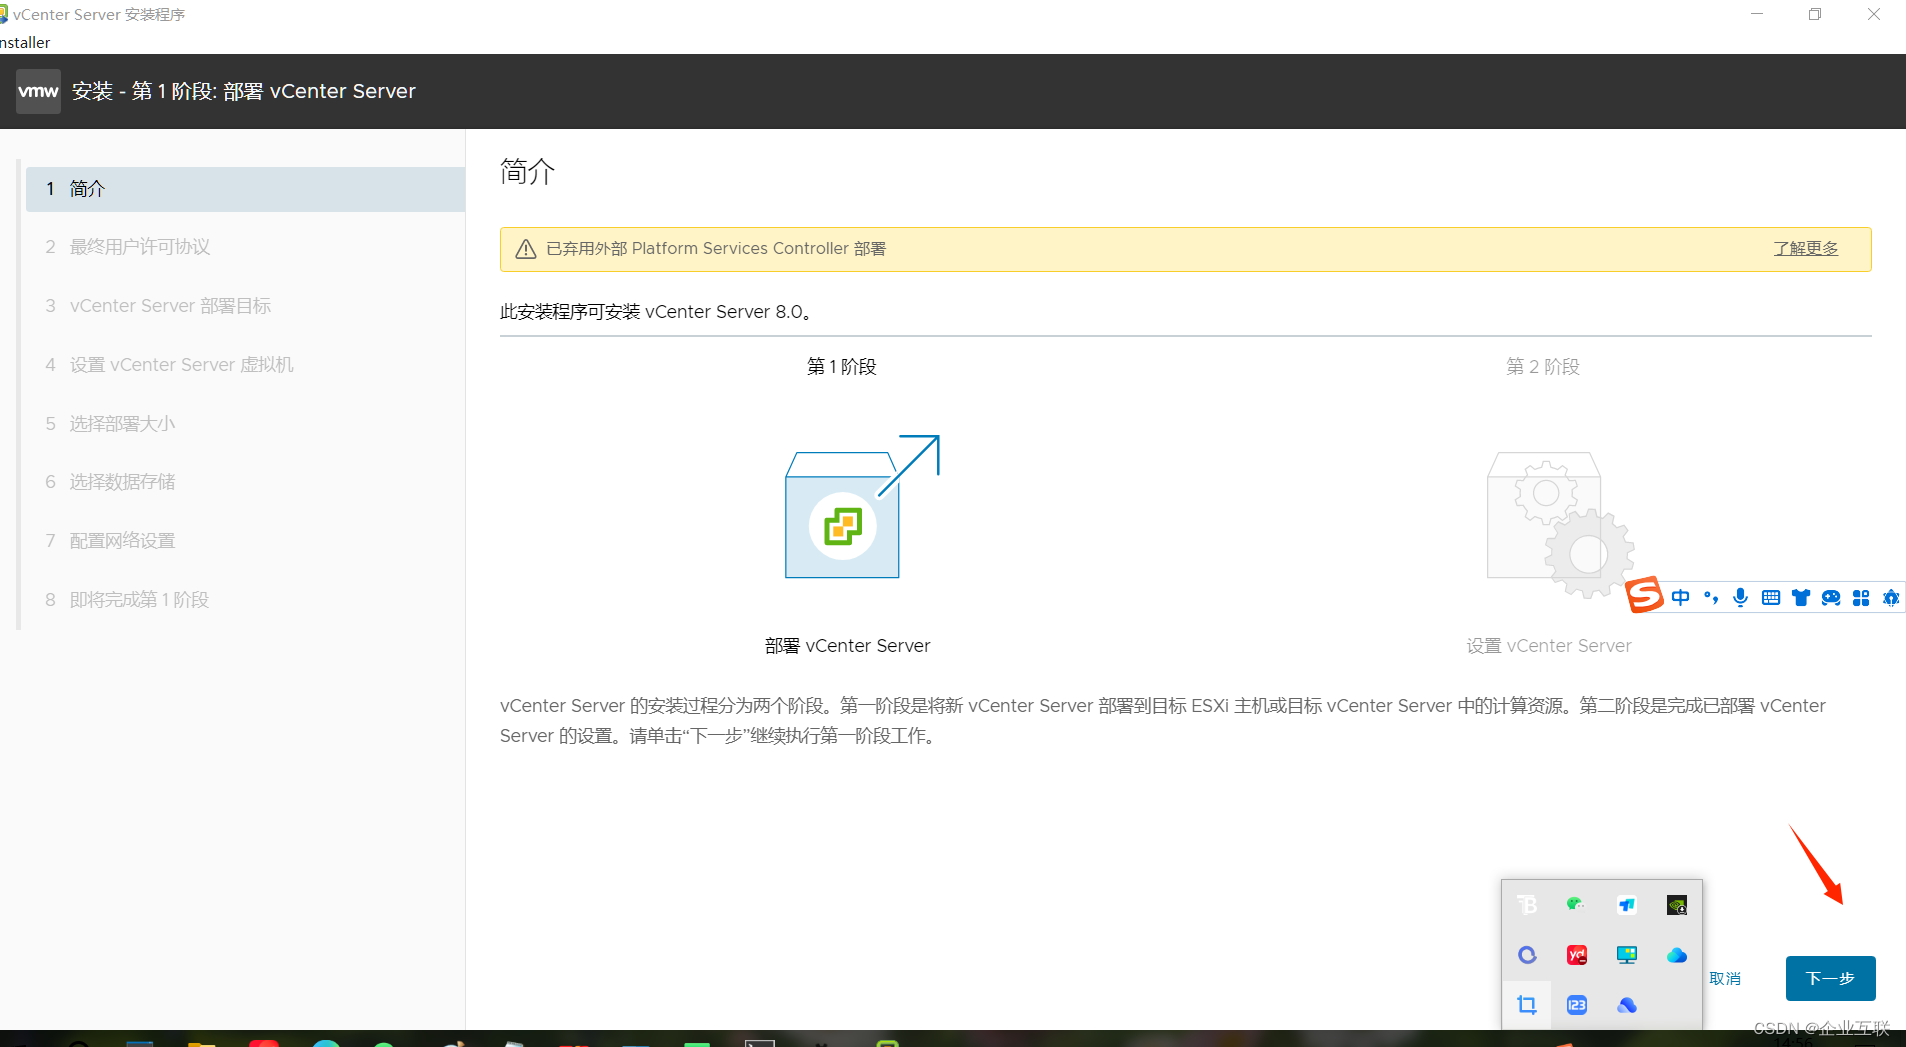The image size is (1906, 1047).
Task: Click the microphone voice input icon
Action: coord(1741,598)
